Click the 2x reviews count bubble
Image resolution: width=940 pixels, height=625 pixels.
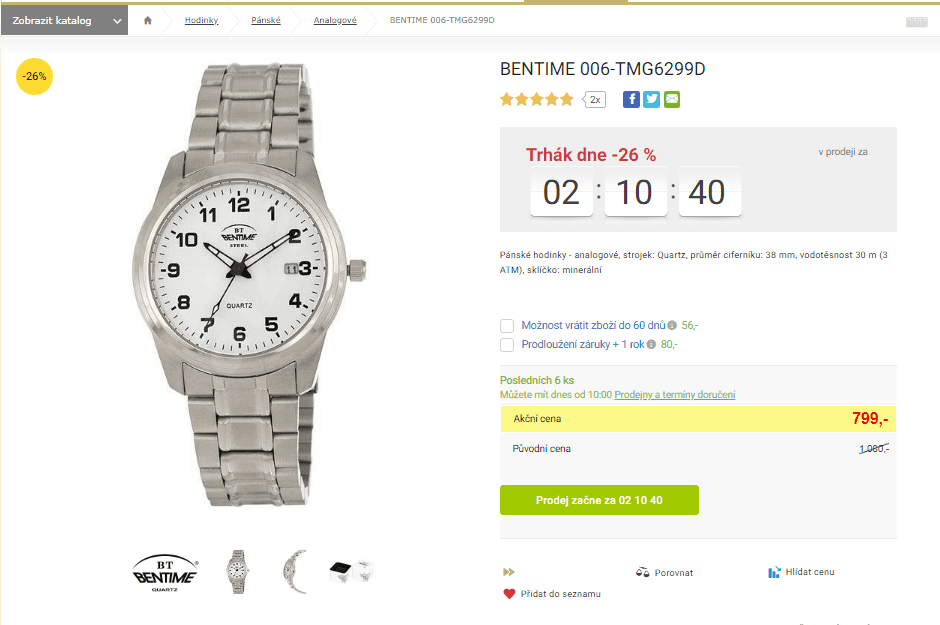pyautogui.click(x=593, y=99)
